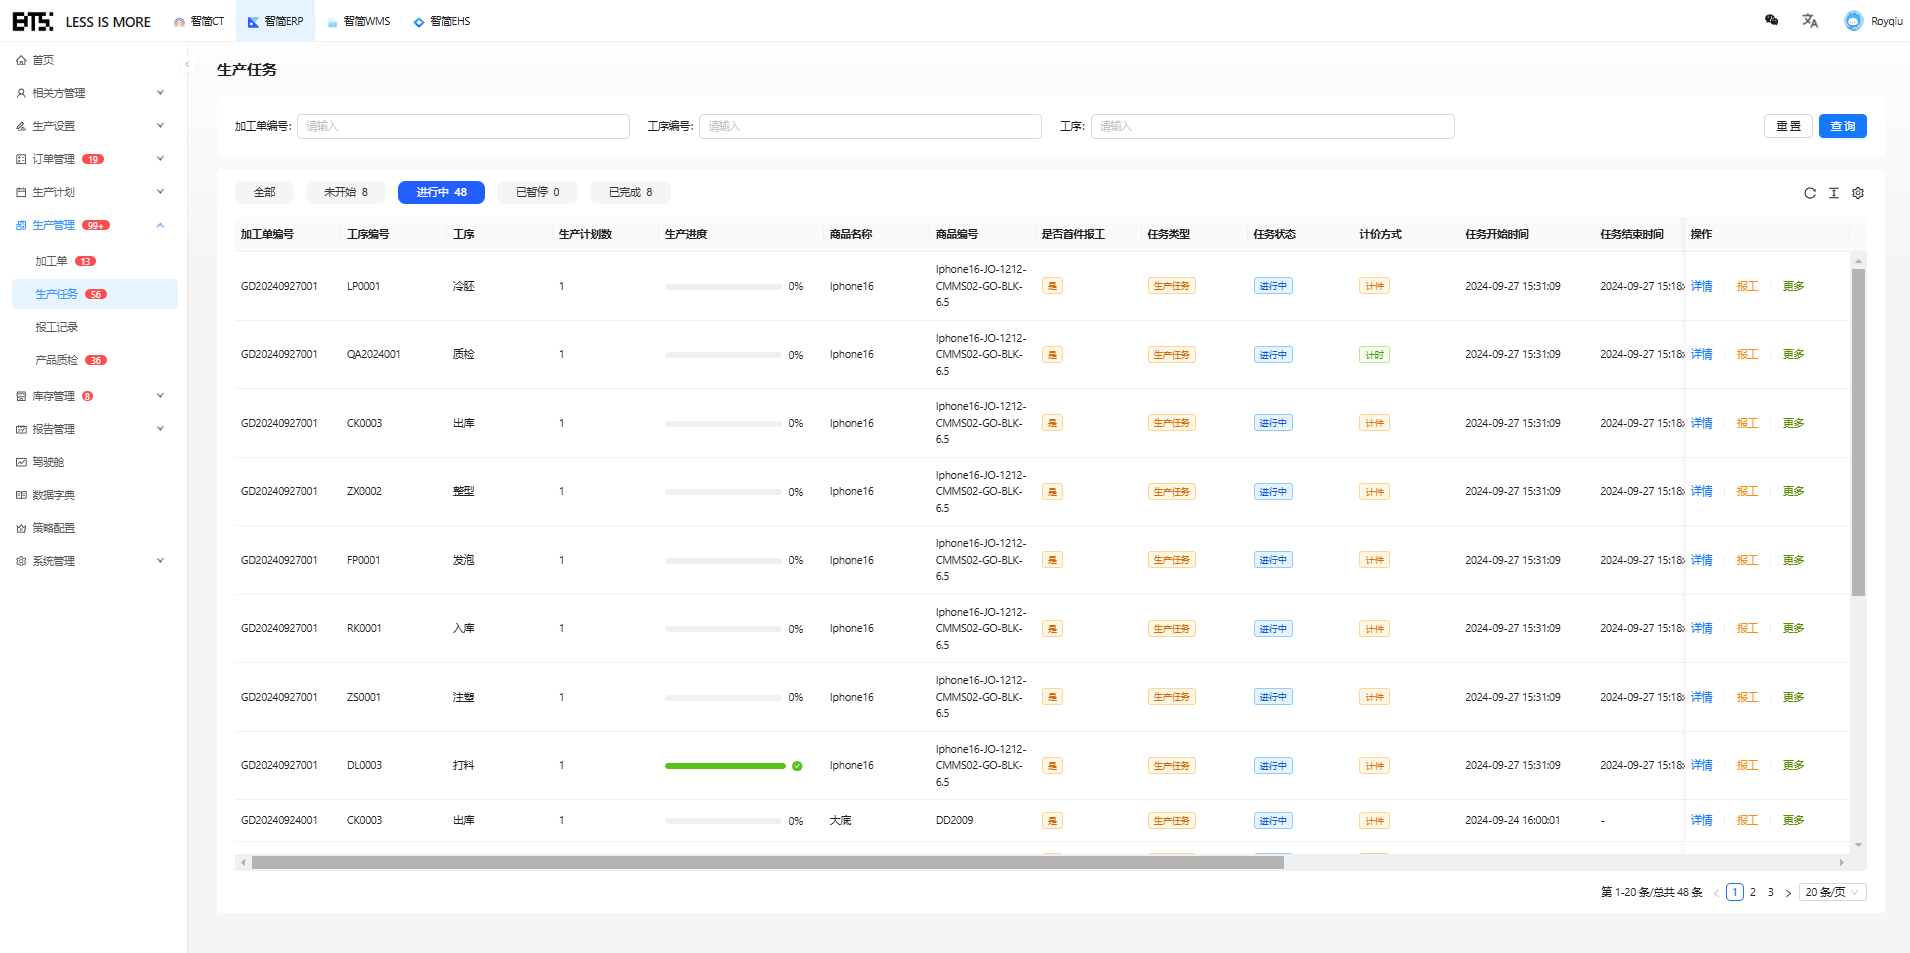Viewport: 1910px width, 953px height.
Task: Open the WeChat icon in header
Action: [x=1771, y=20]
